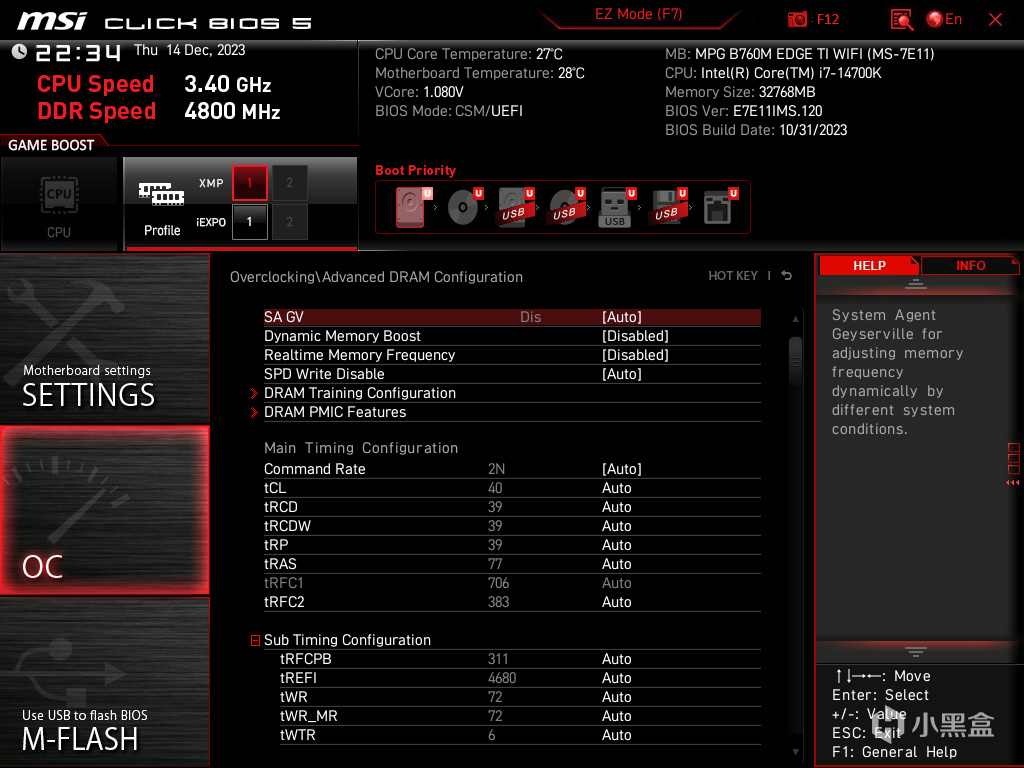Click the help panel top resize handle
1024x768 pixels.
[x=916, y=283]
